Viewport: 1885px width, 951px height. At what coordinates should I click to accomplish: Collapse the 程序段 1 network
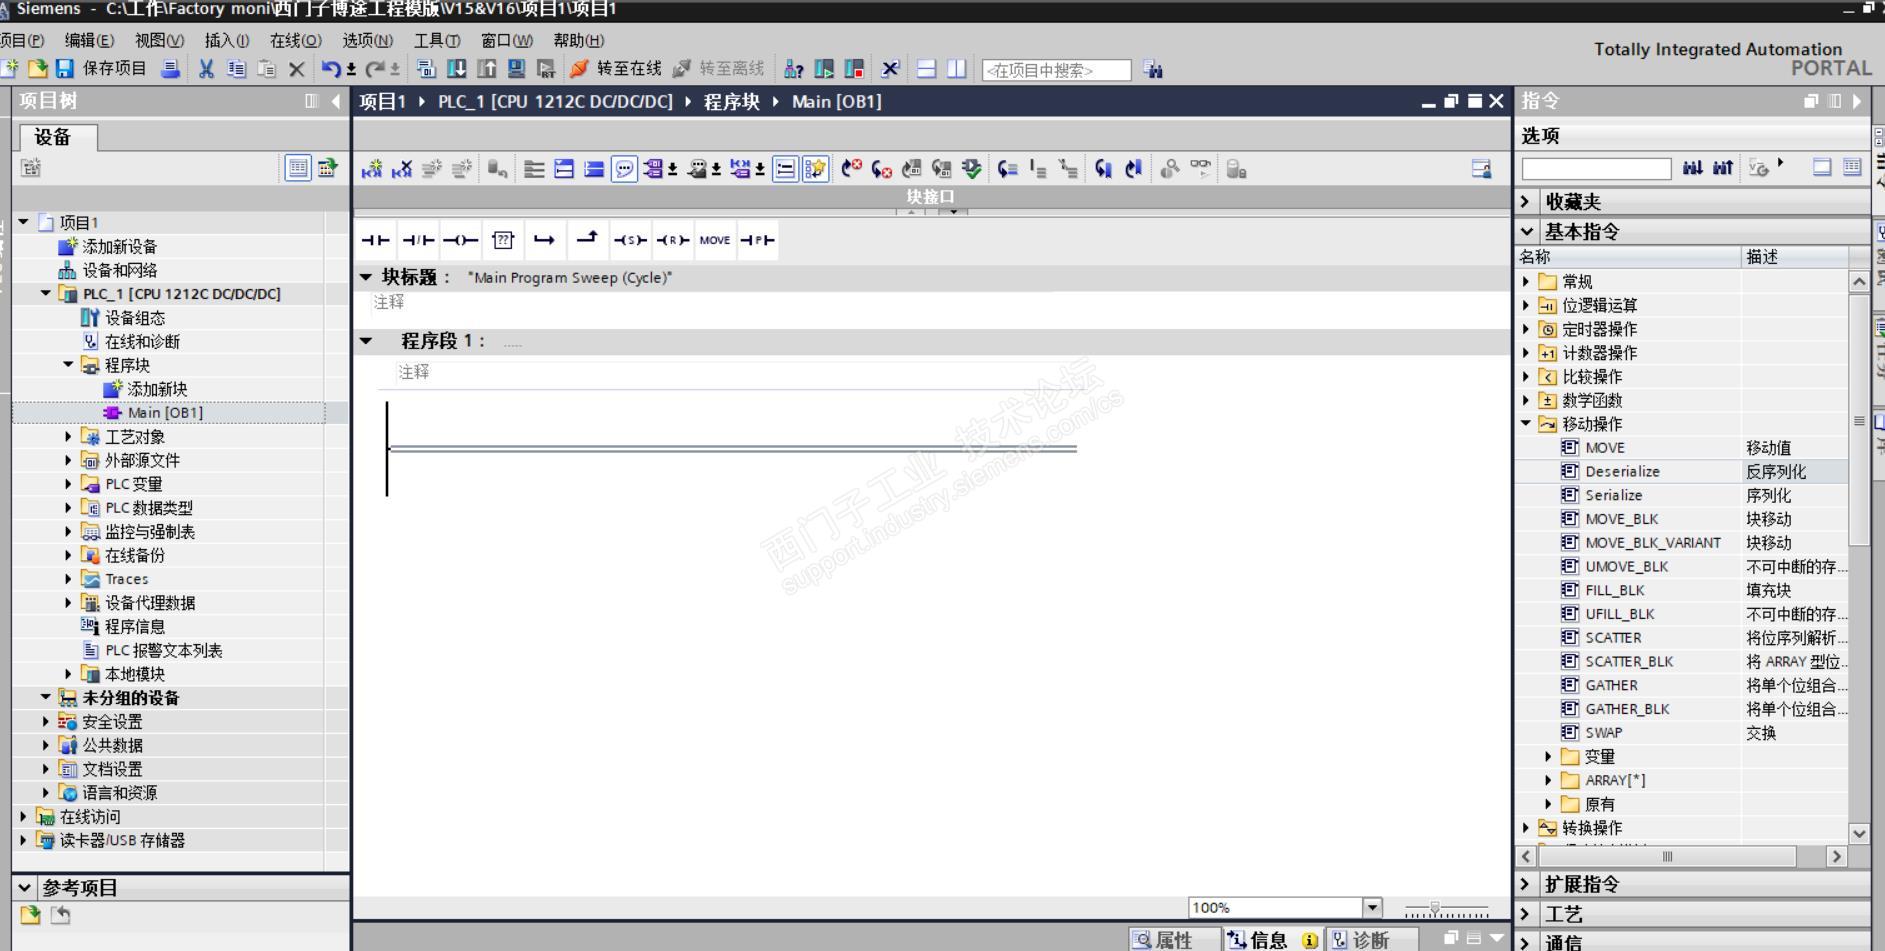[x=366, y=341]
